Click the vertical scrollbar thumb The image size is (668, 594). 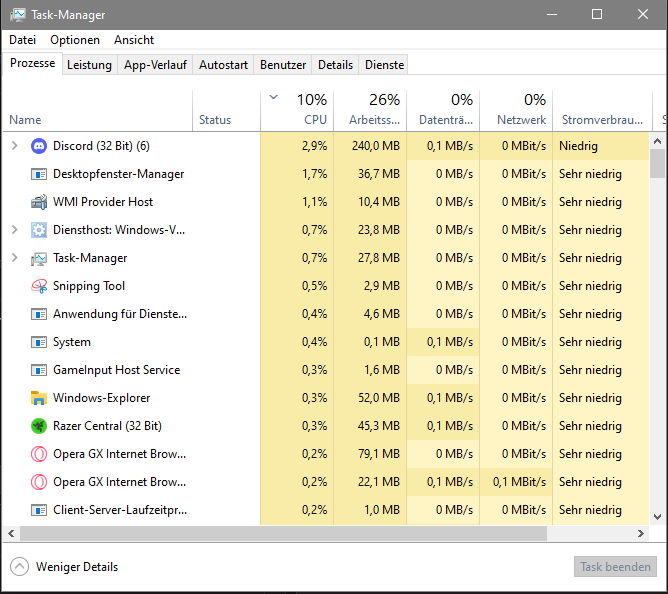(x=657, y=163)
